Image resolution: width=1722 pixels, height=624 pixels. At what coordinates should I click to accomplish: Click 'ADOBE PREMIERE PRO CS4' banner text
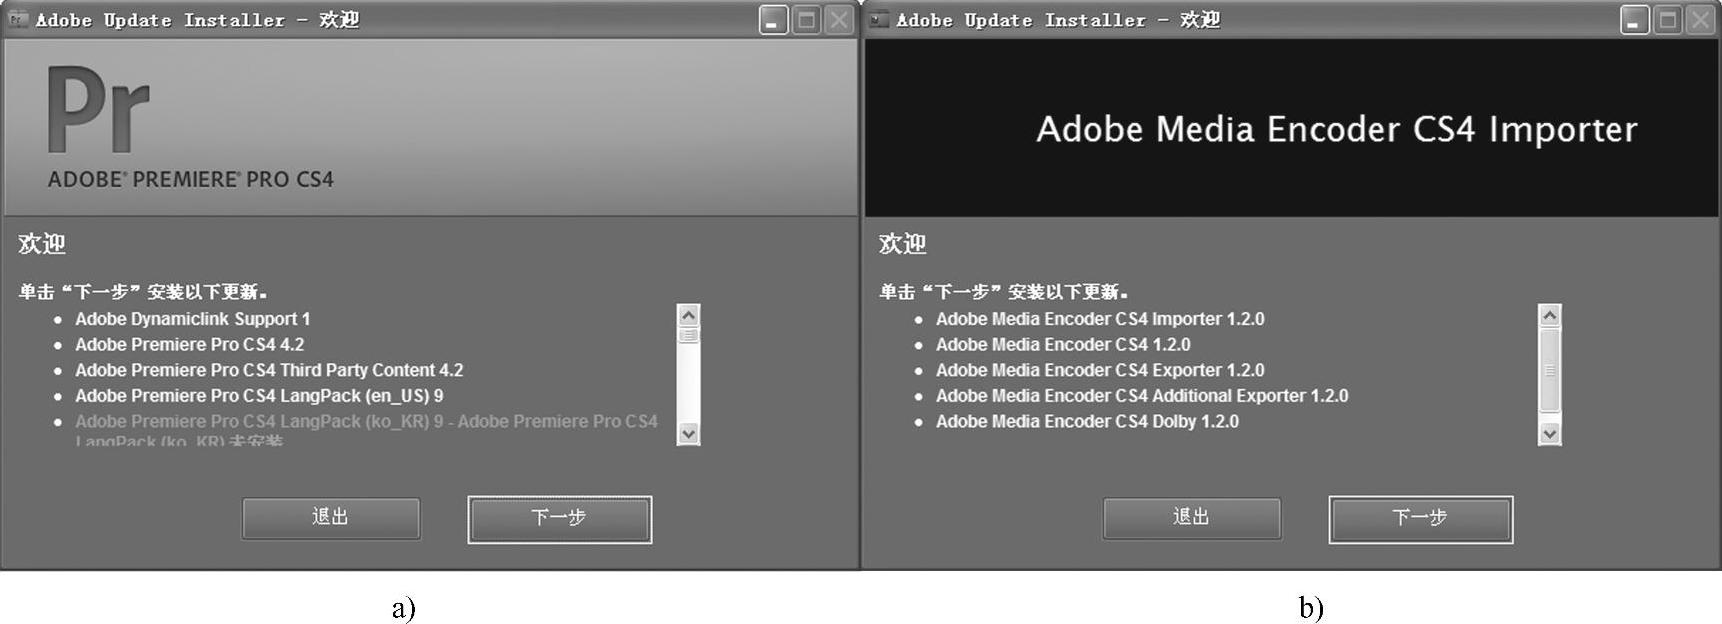tap(191, 180)
